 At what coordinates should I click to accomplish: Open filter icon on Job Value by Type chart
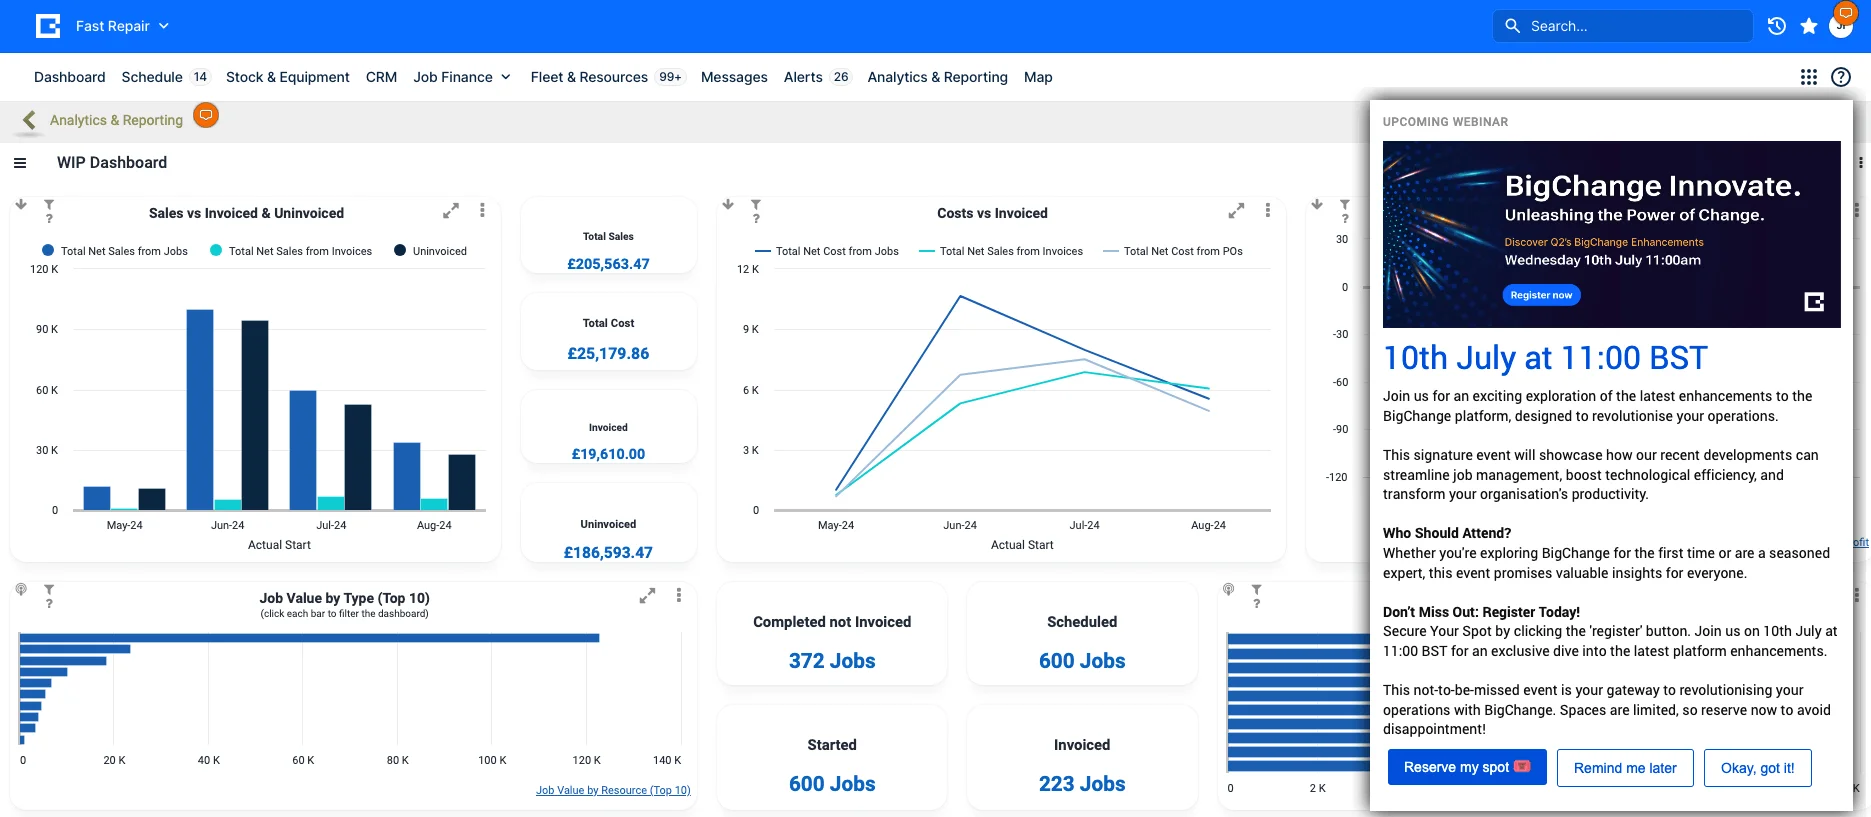[49, 590]
